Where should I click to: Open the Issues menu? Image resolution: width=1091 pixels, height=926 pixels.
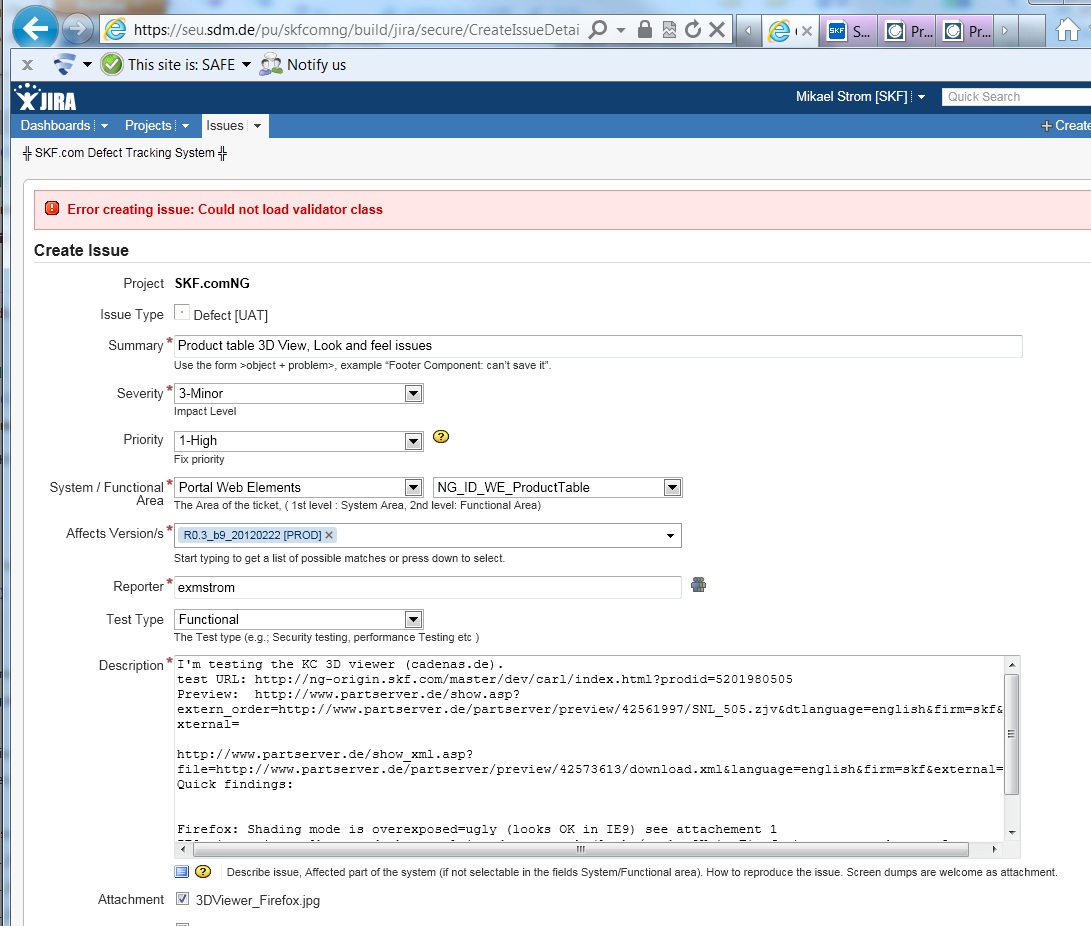click(225, 126)
